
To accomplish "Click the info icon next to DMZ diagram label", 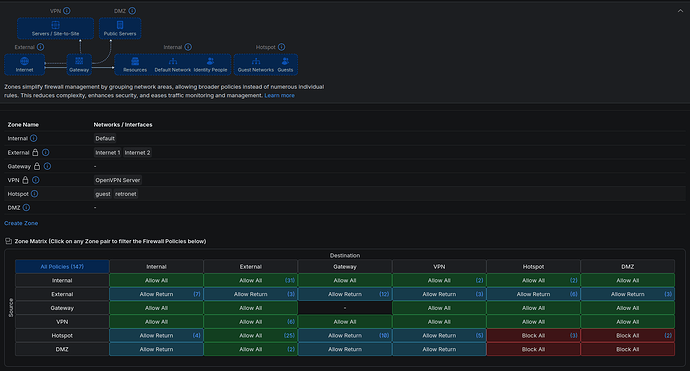I will 132,11.
